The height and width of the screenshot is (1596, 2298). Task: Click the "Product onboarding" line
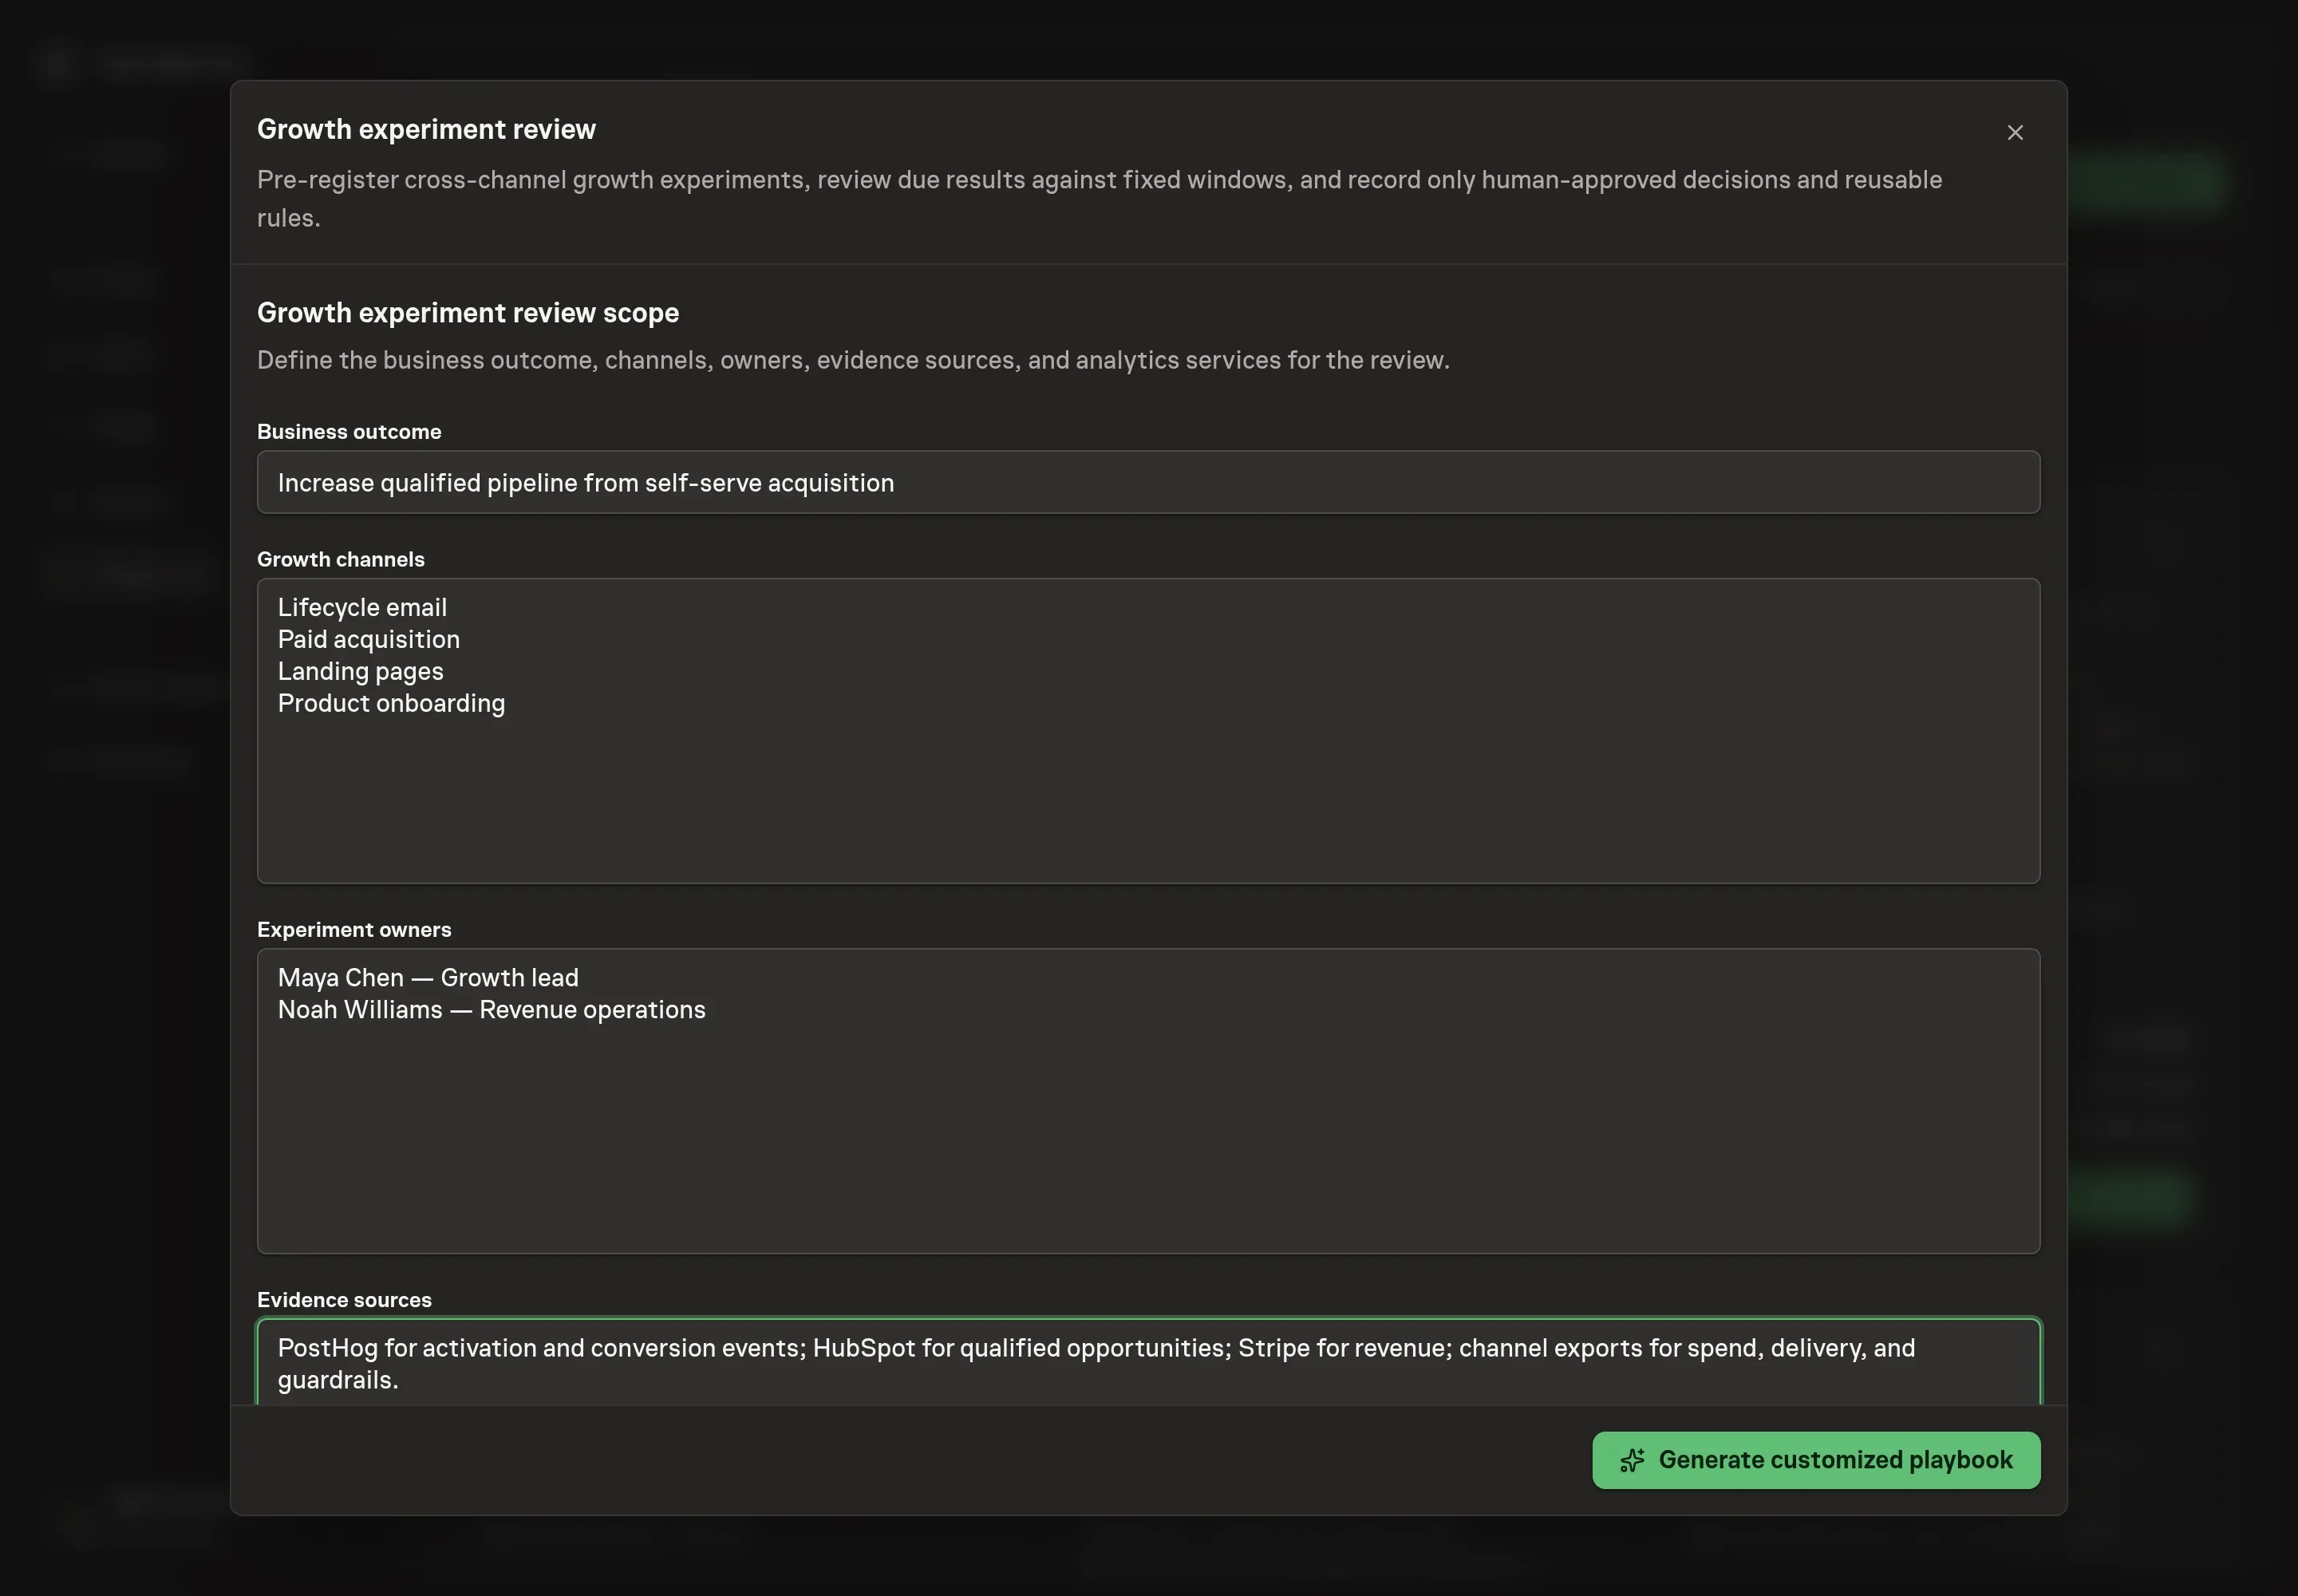391,703
